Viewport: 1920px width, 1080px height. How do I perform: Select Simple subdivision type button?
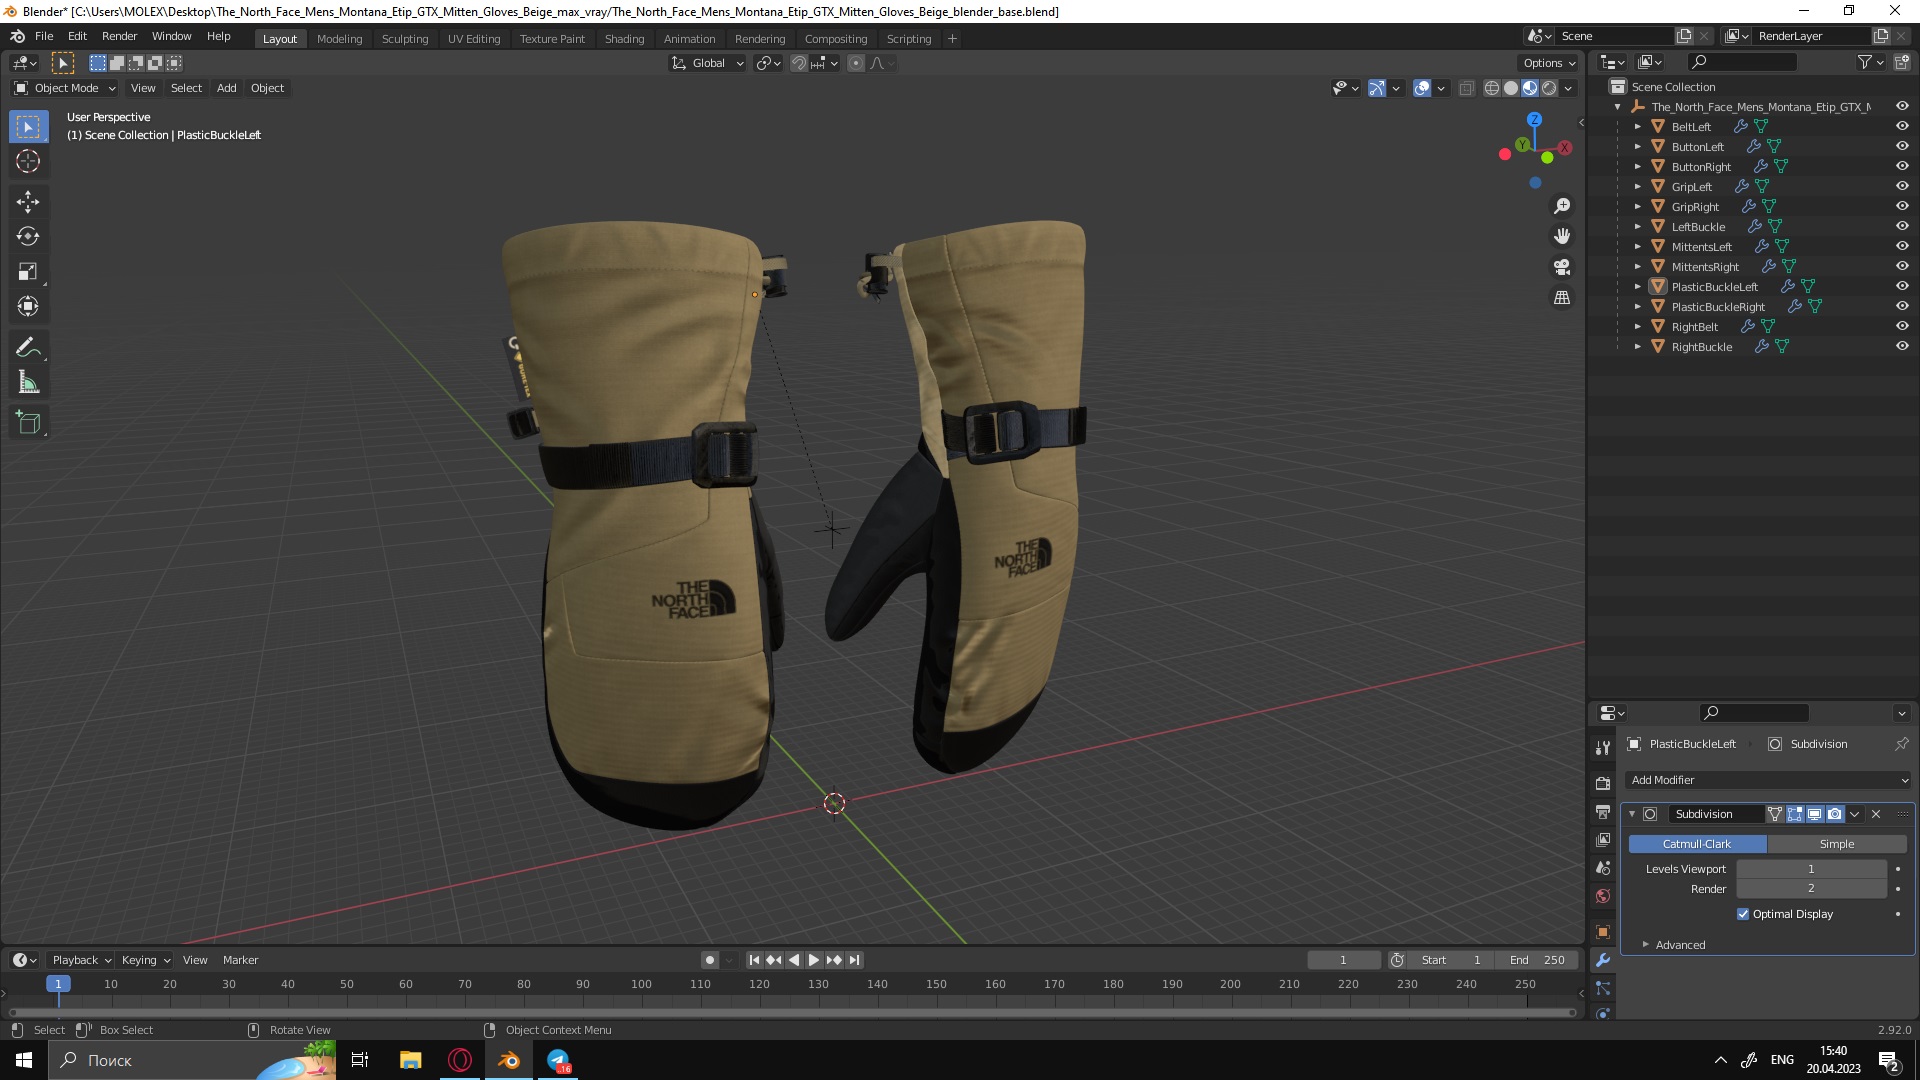1837,844
